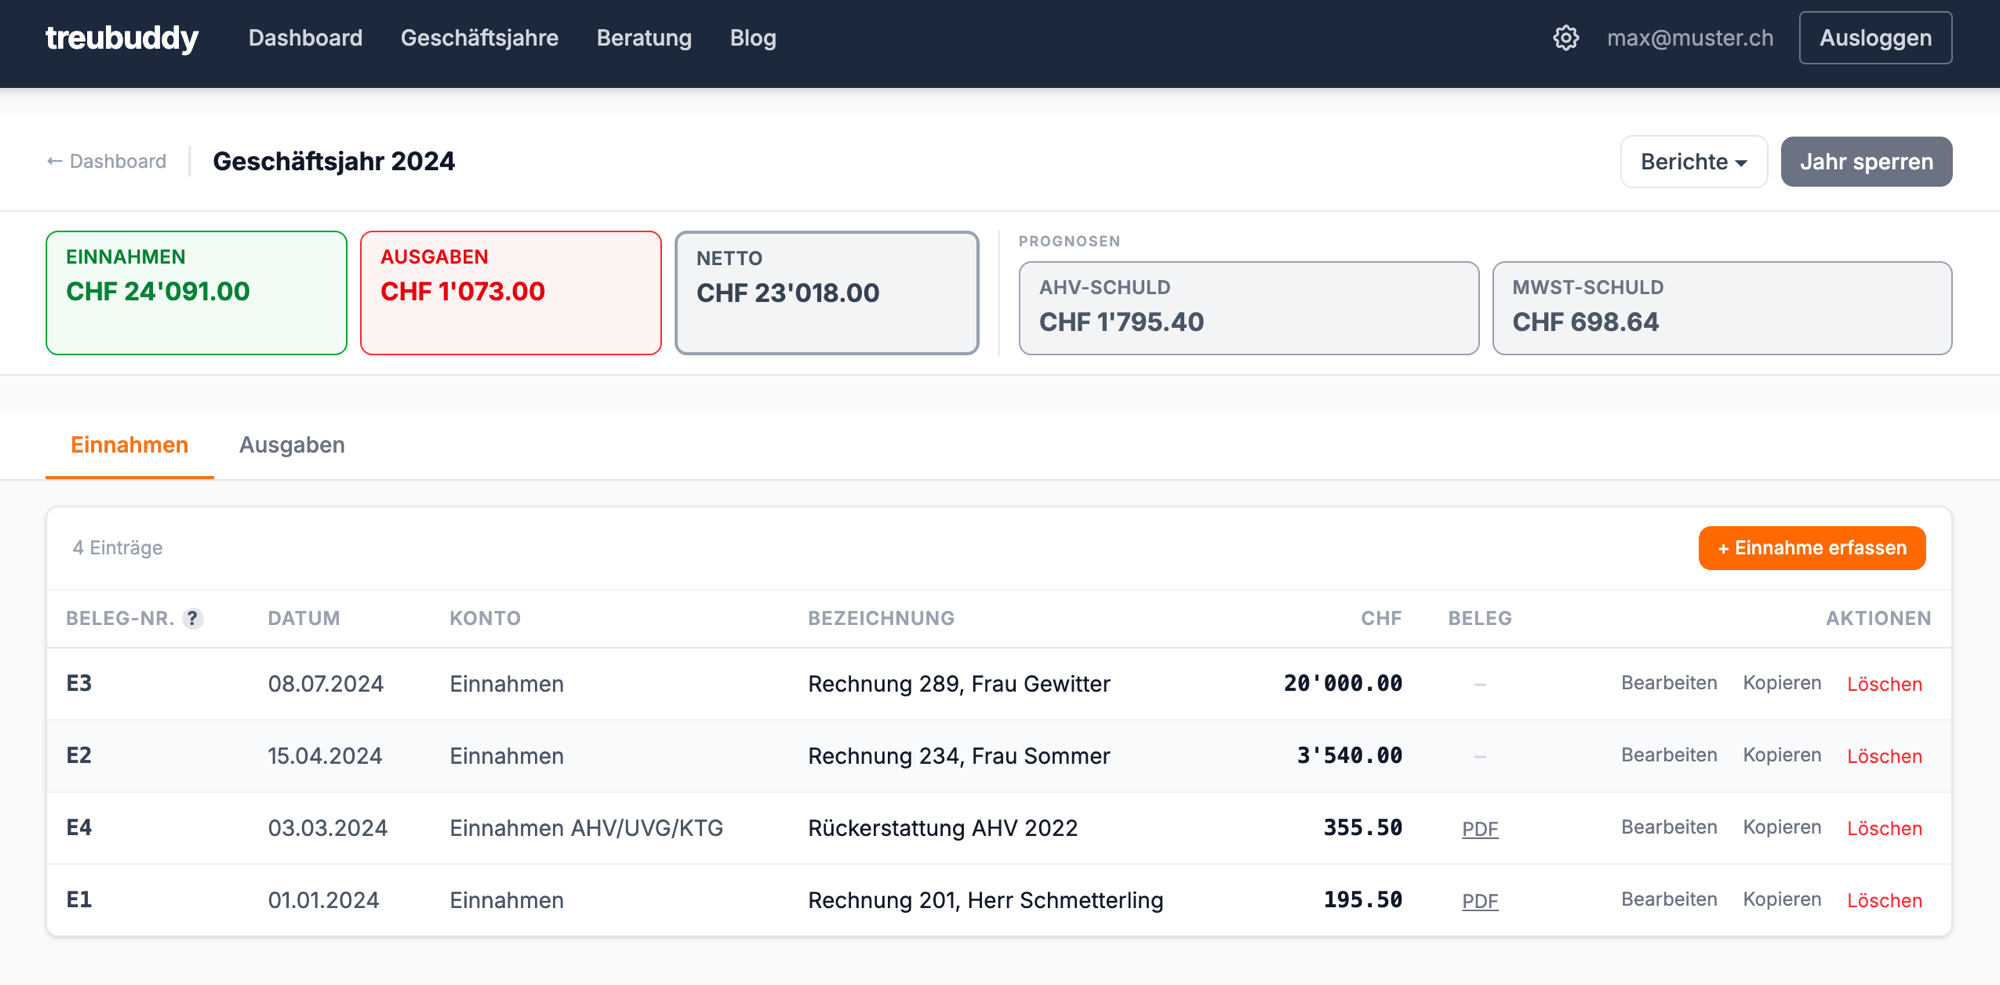Screen dimensions: 2000x985
Task: Click the treubuddy logo
Action: pos(122,38)
